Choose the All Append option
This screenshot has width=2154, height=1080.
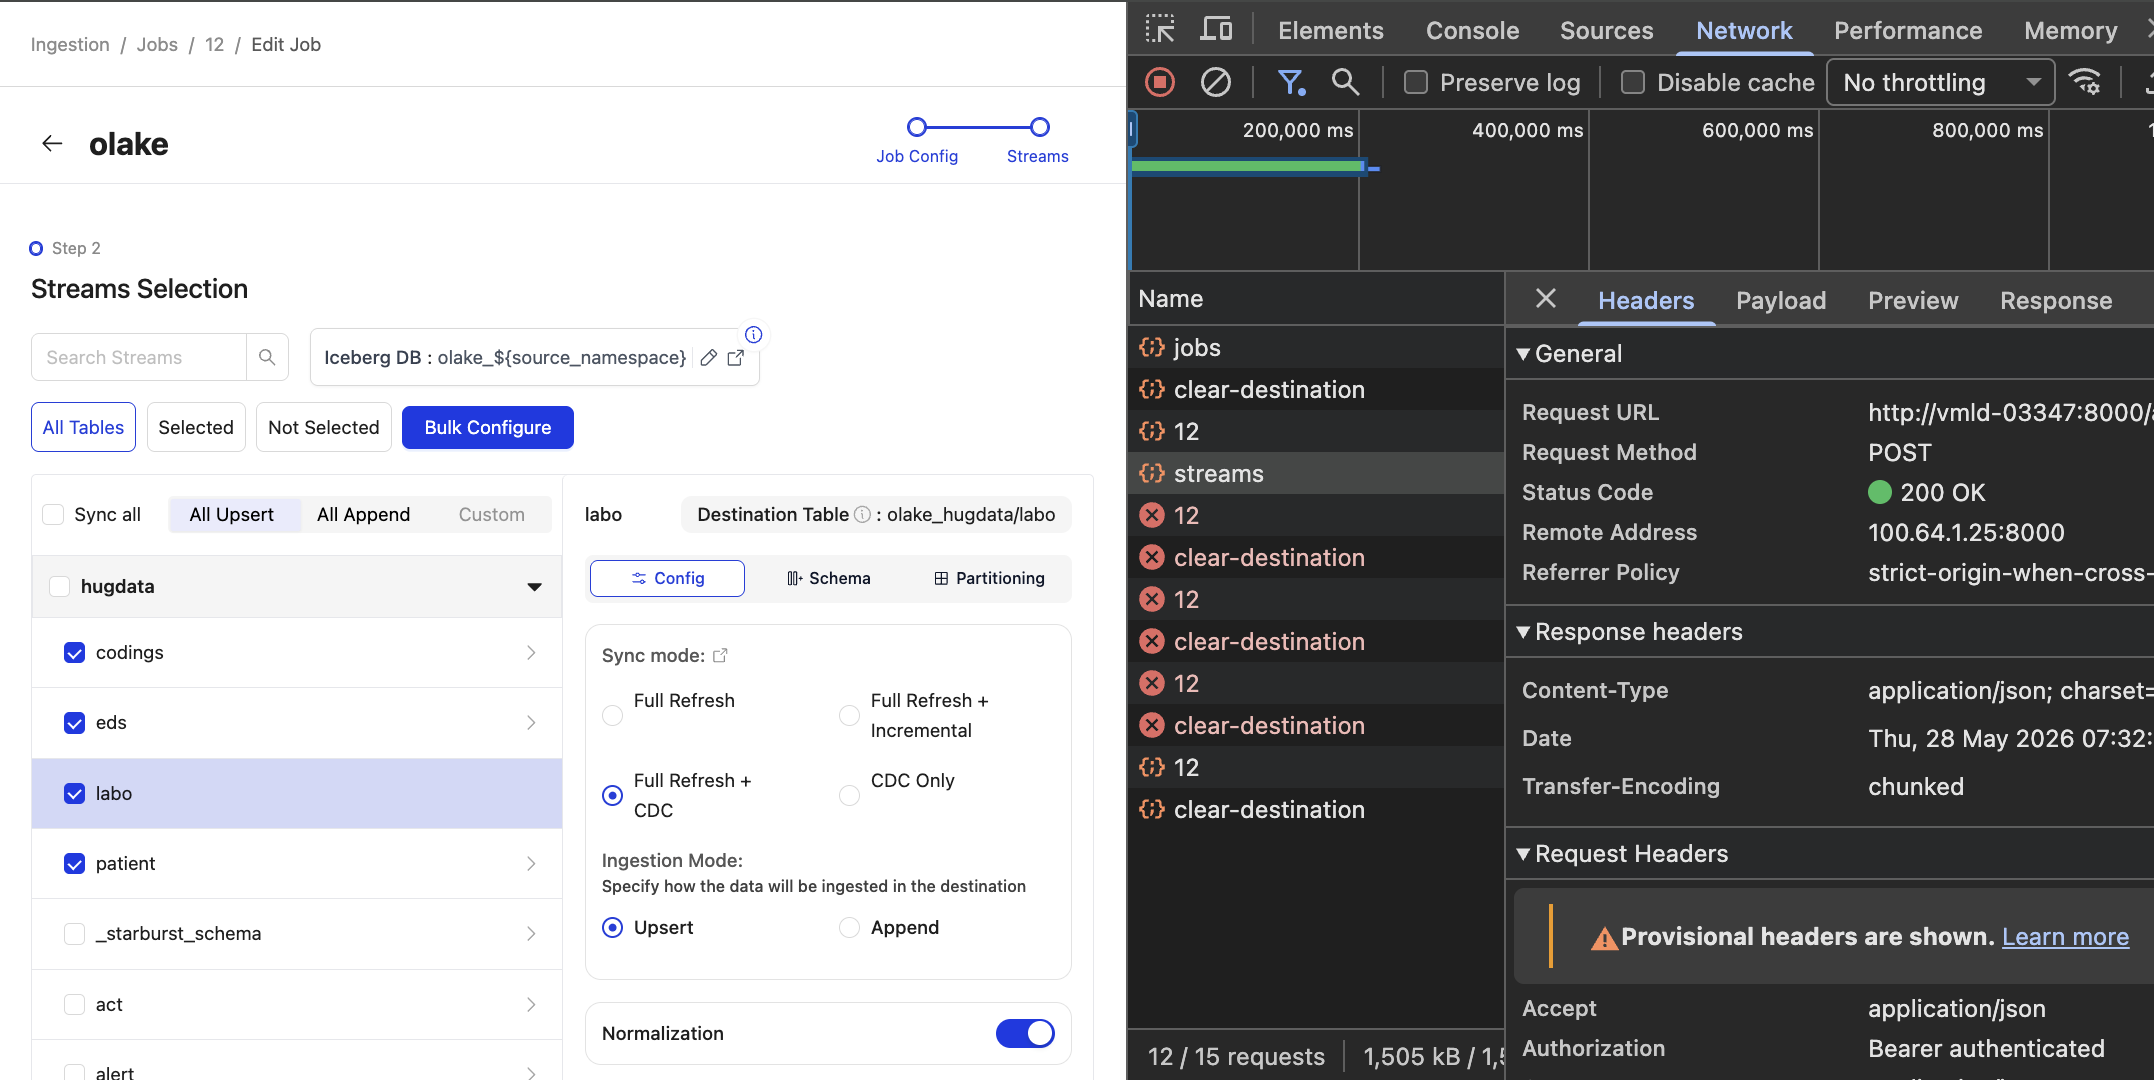(364, 514)
